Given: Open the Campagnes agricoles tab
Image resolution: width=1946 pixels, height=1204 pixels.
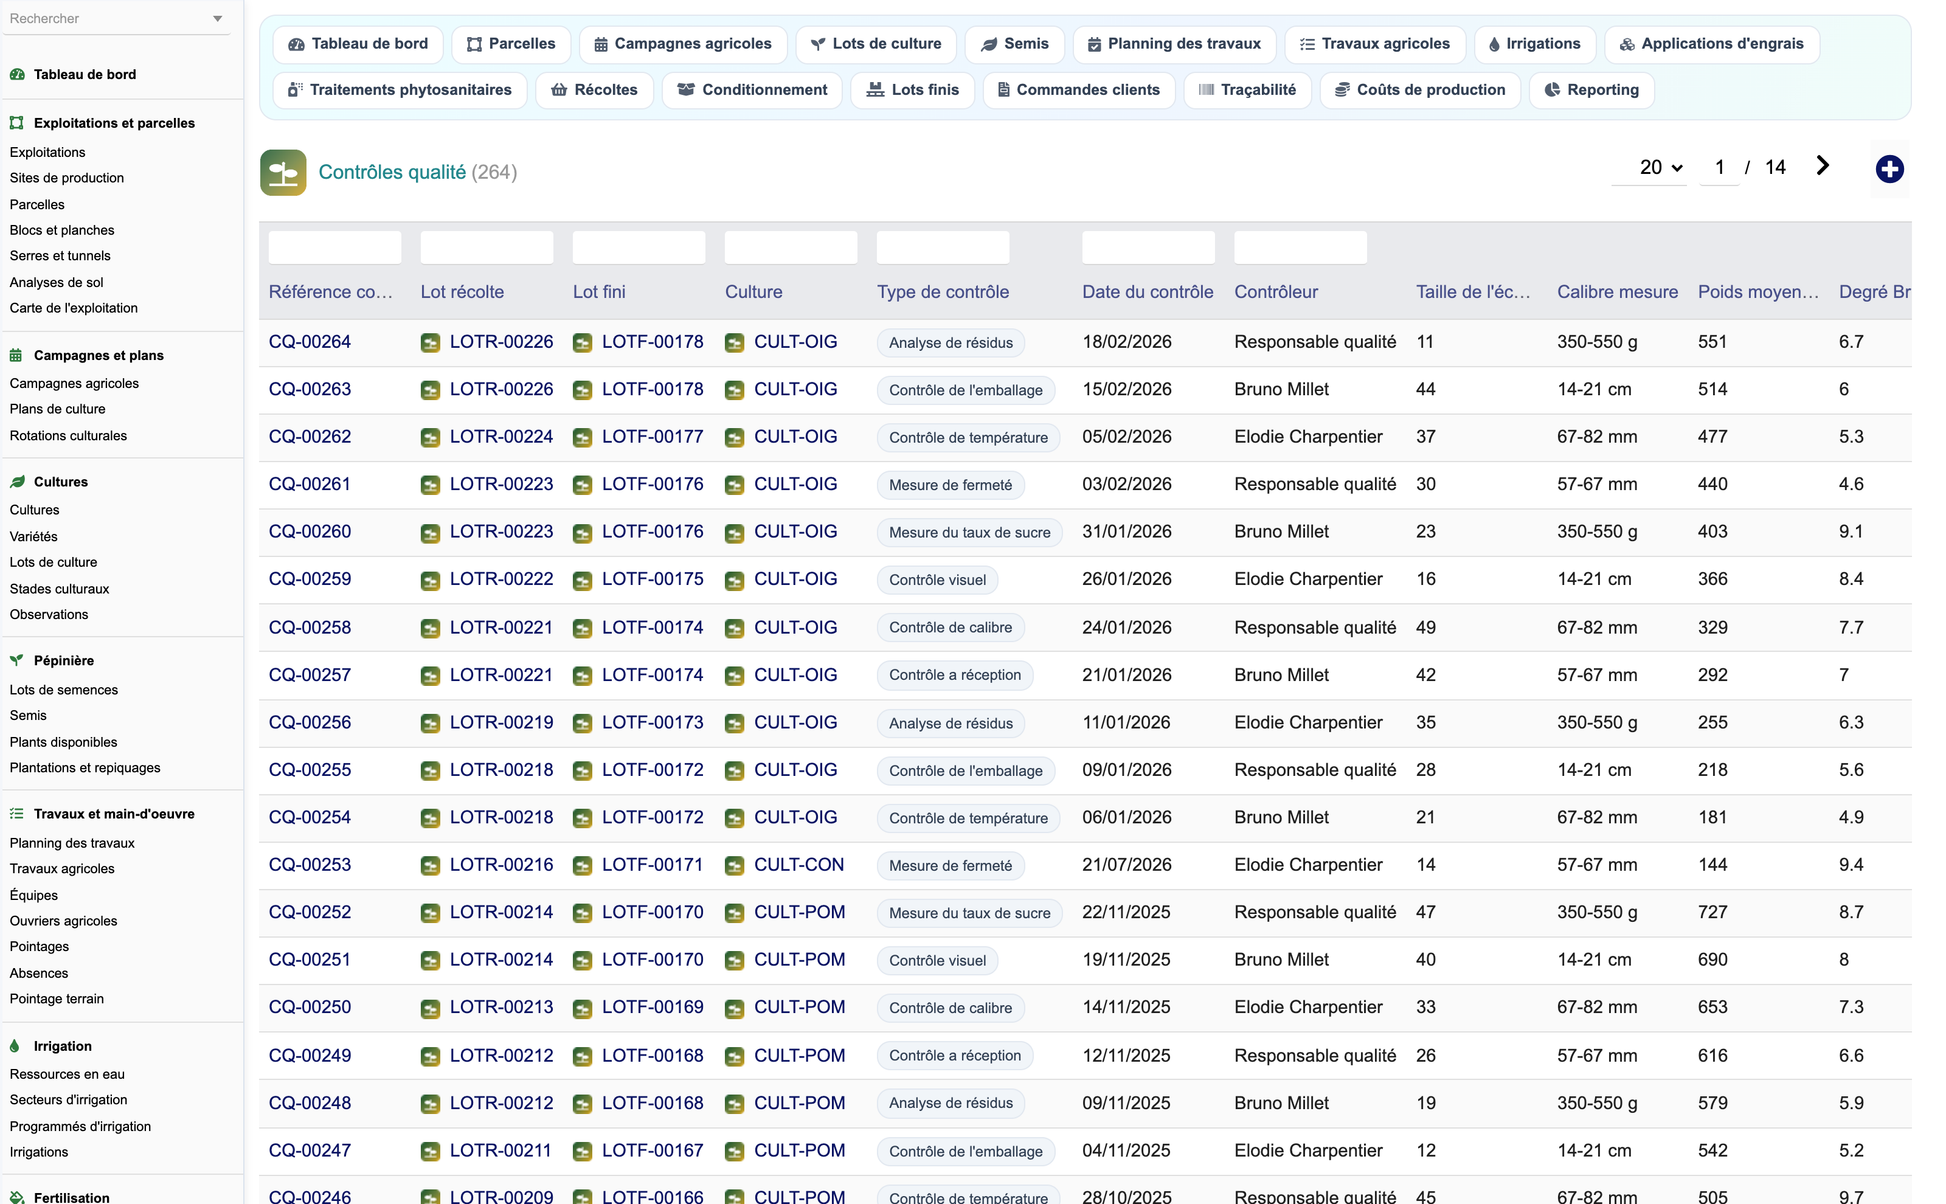Looking at the screenshot, I should tap(683, 44).
